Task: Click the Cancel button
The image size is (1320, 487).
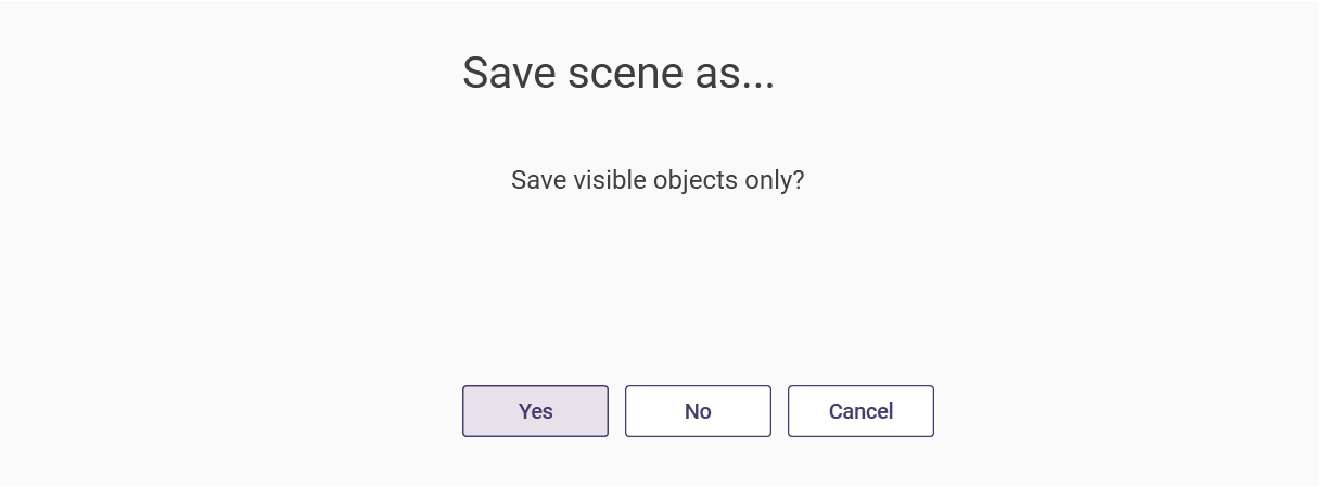Action: (861, 411)
